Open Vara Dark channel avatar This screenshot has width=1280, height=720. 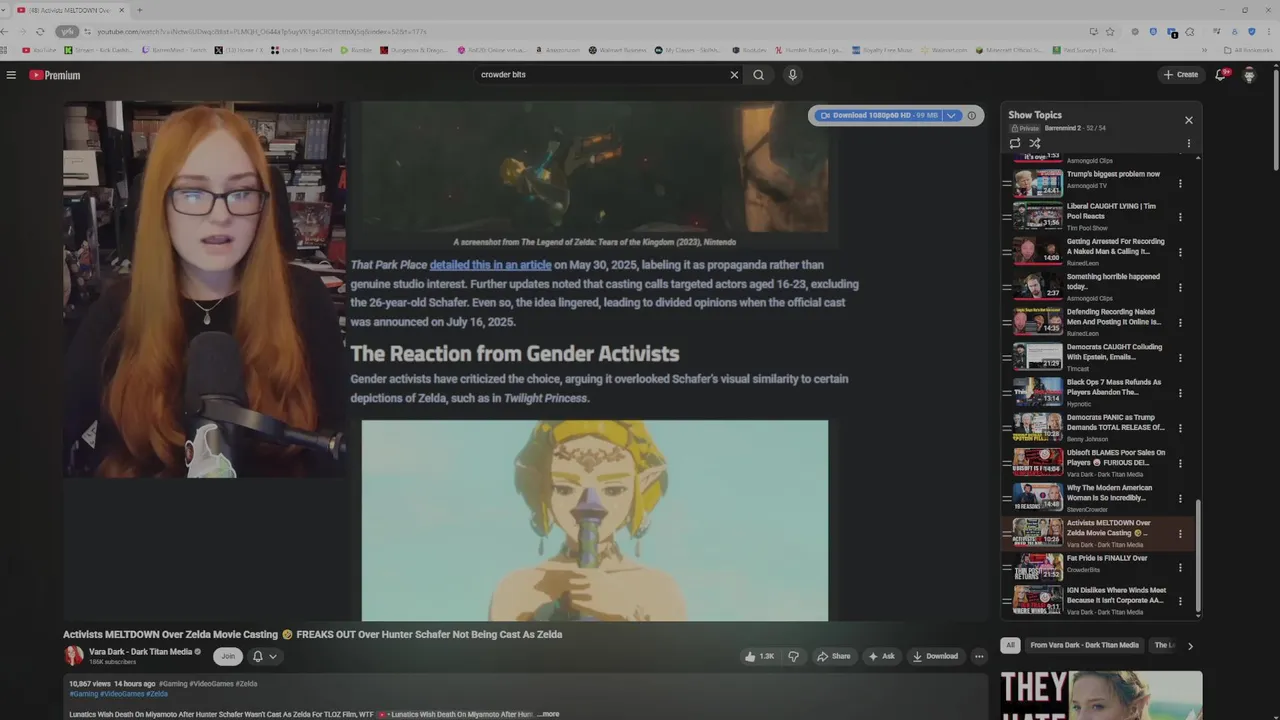(74, 656)
